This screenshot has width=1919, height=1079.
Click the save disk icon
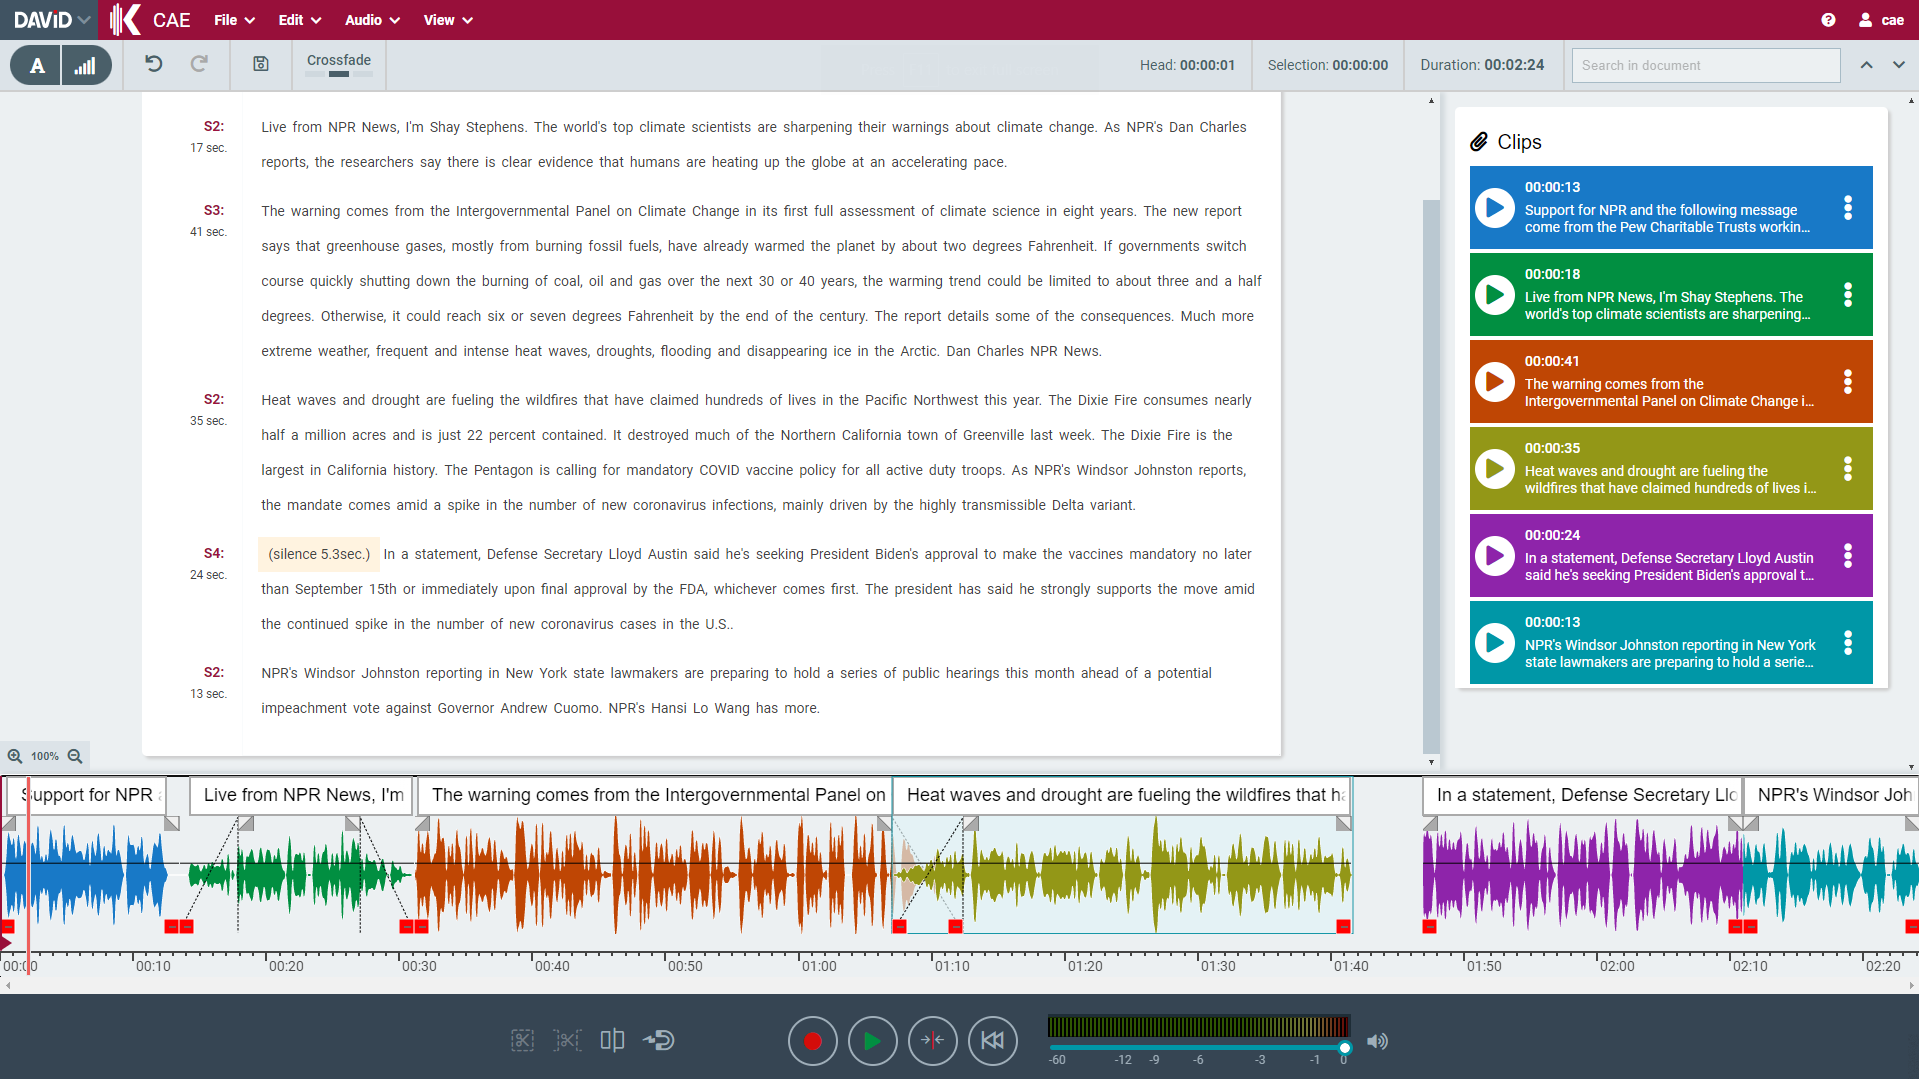tap(260, 64)
